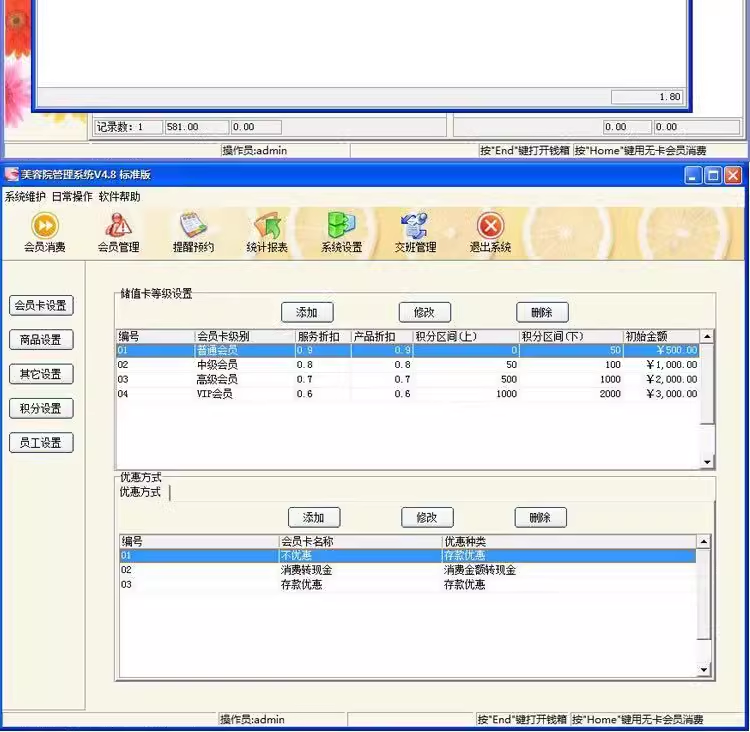Sort by 初始金额 column header
The height and width of the screenshot is (732, 750).
661,336
